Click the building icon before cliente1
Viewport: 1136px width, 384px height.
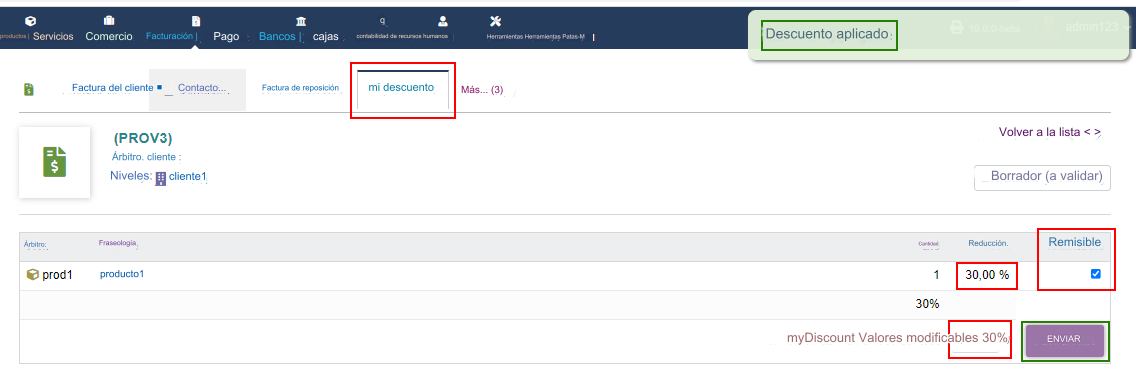161,177
